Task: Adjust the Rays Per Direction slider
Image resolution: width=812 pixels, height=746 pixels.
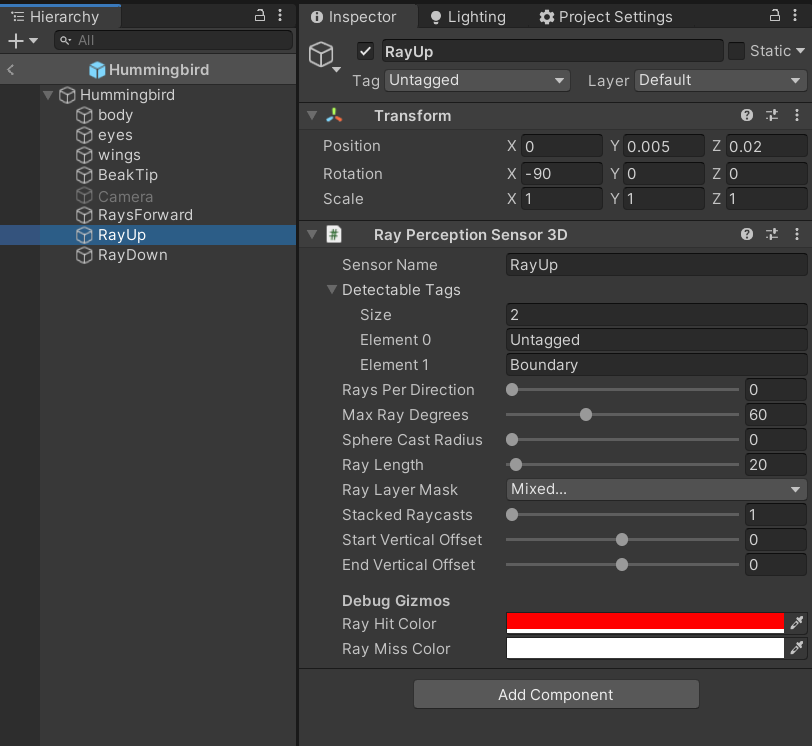Action: (622, 389)
